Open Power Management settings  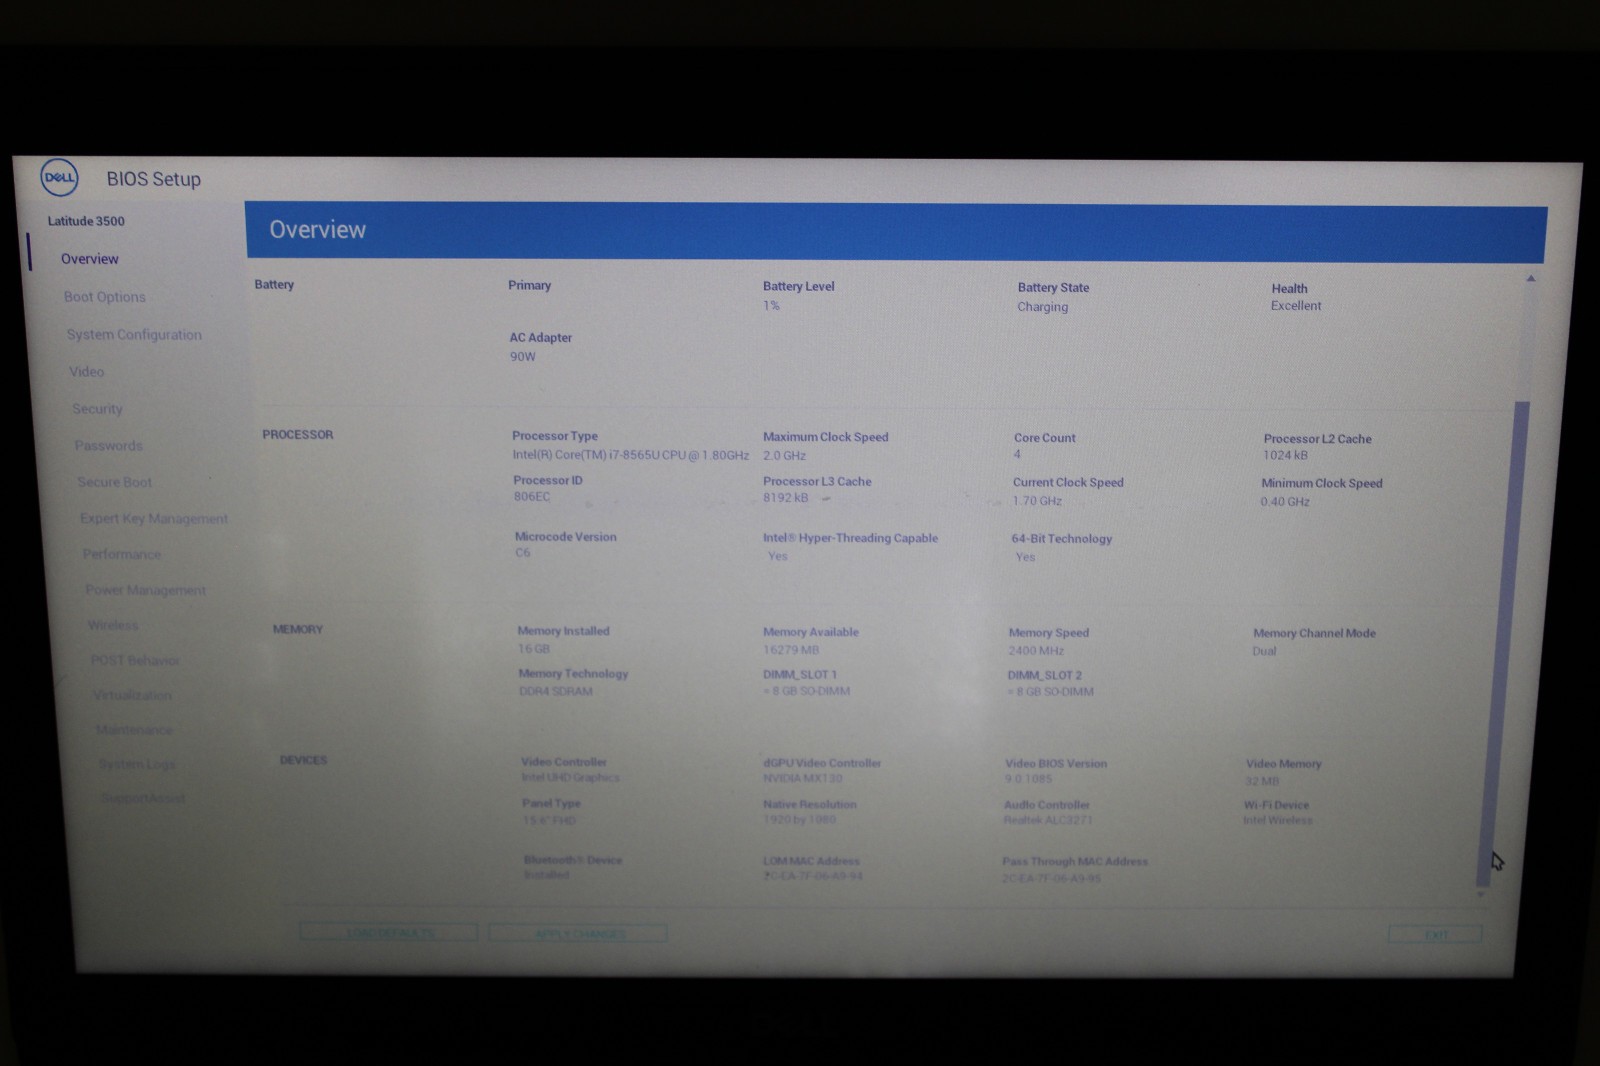click(x=145, y=590)
